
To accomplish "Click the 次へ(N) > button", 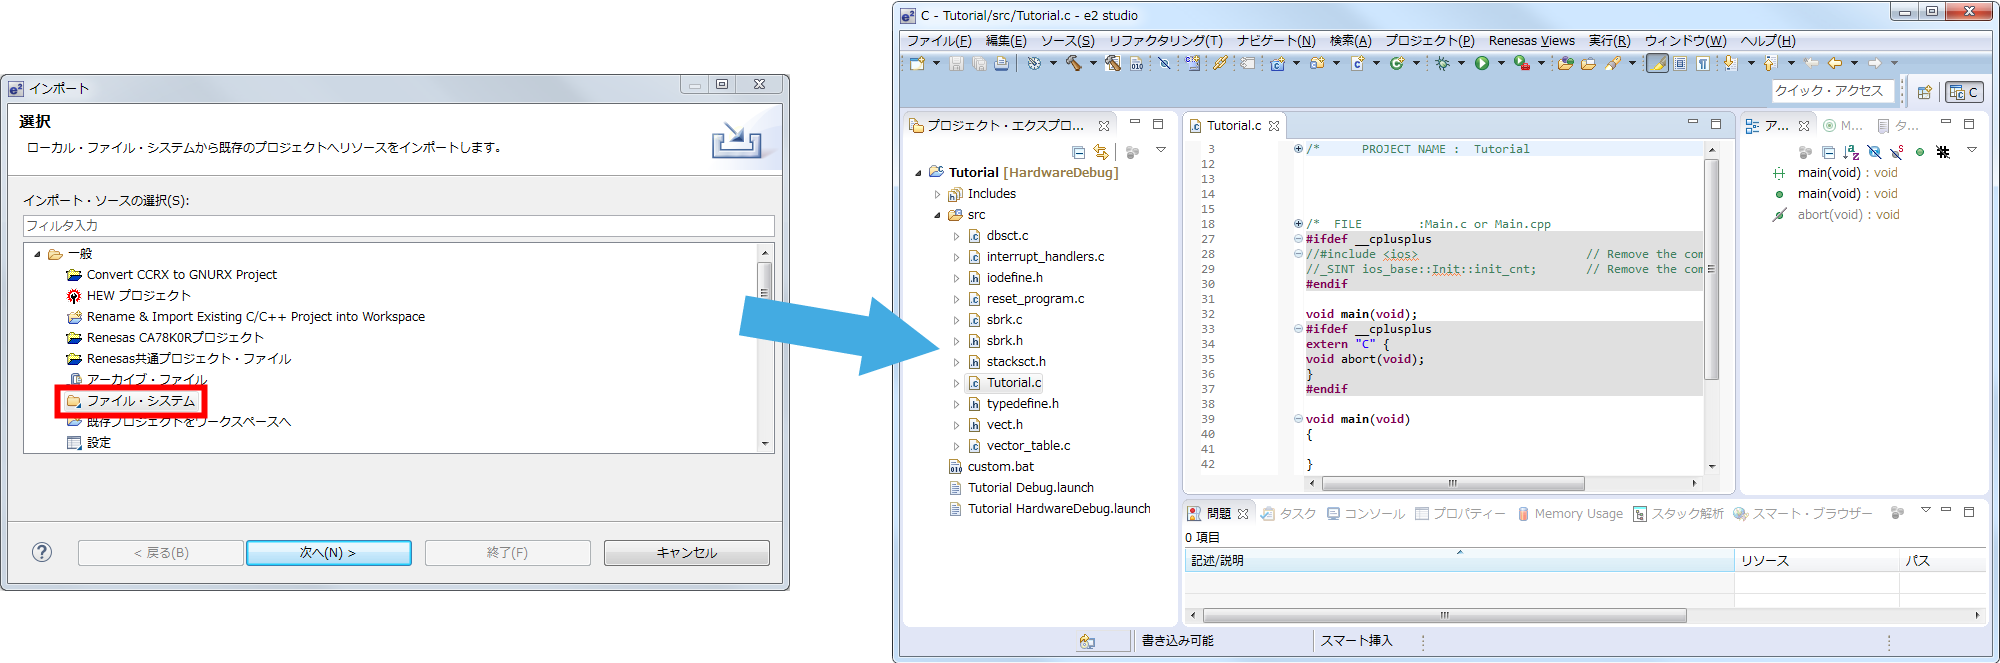I will pos(328,553).
